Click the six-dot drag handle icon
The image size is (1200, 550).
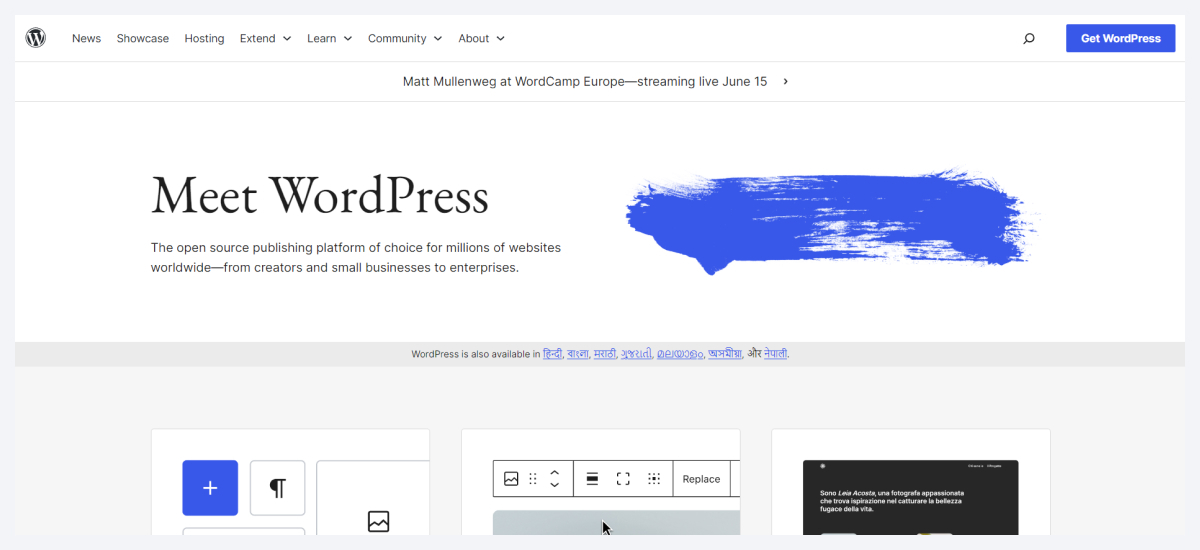click(x=533, y=479)
